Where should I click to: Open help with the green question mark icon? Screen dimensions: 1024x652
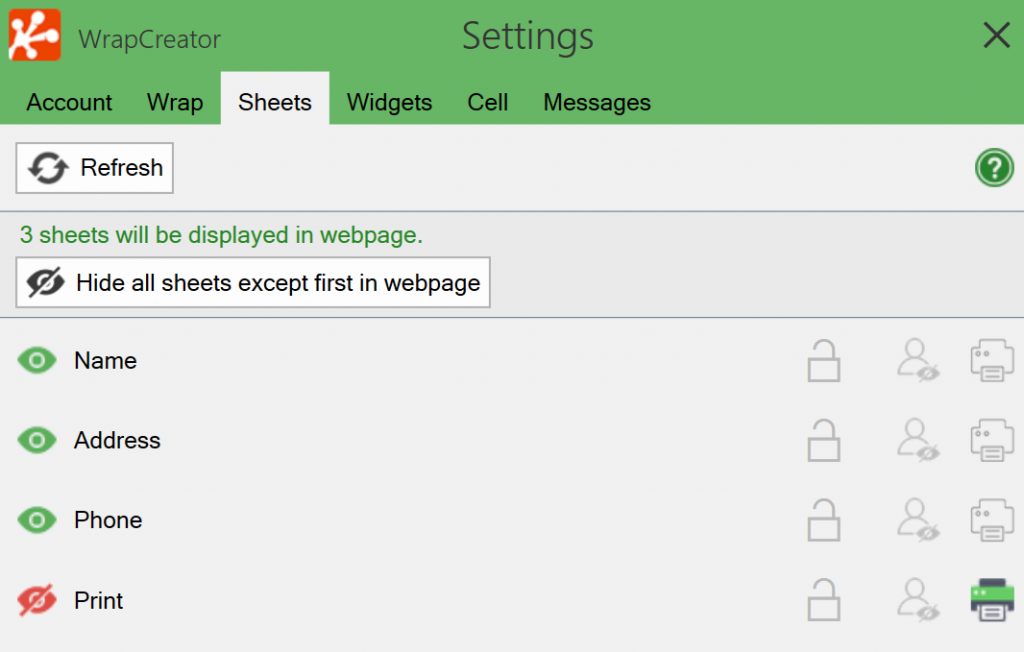pos(994,168)
